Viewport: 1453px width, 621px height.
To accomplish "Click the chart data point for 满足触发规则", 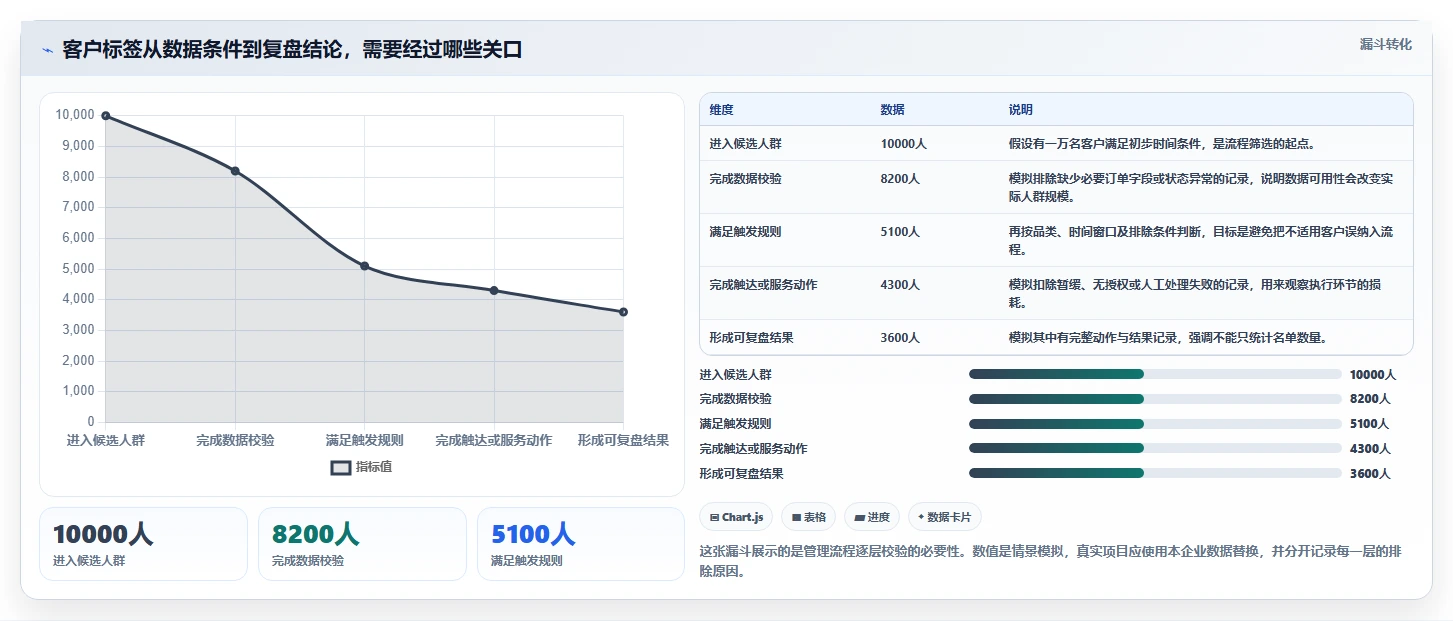I will click(365, 266).
